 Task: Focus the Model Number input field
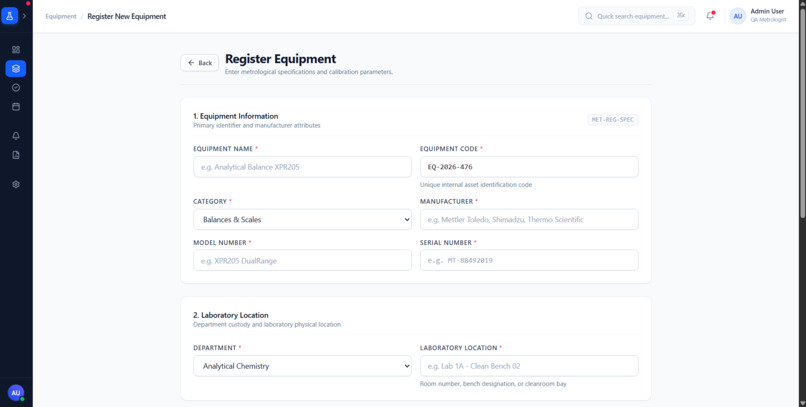click(x=302, y=260)
